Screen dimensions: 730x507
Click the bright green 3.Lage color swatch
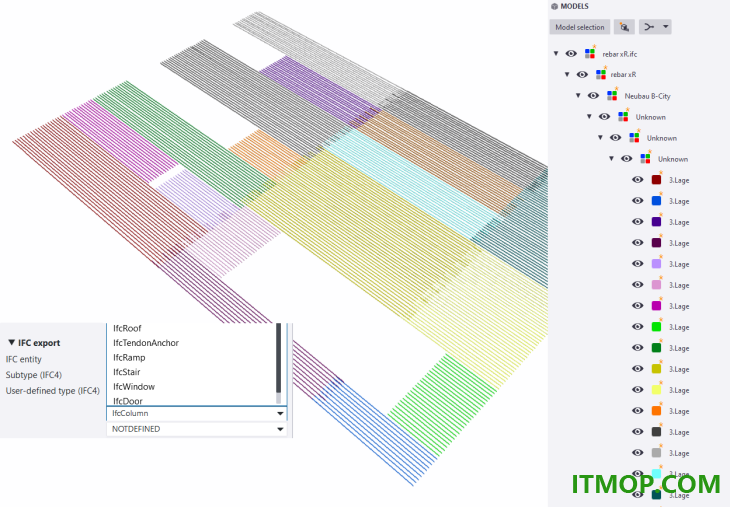(656, 327)
